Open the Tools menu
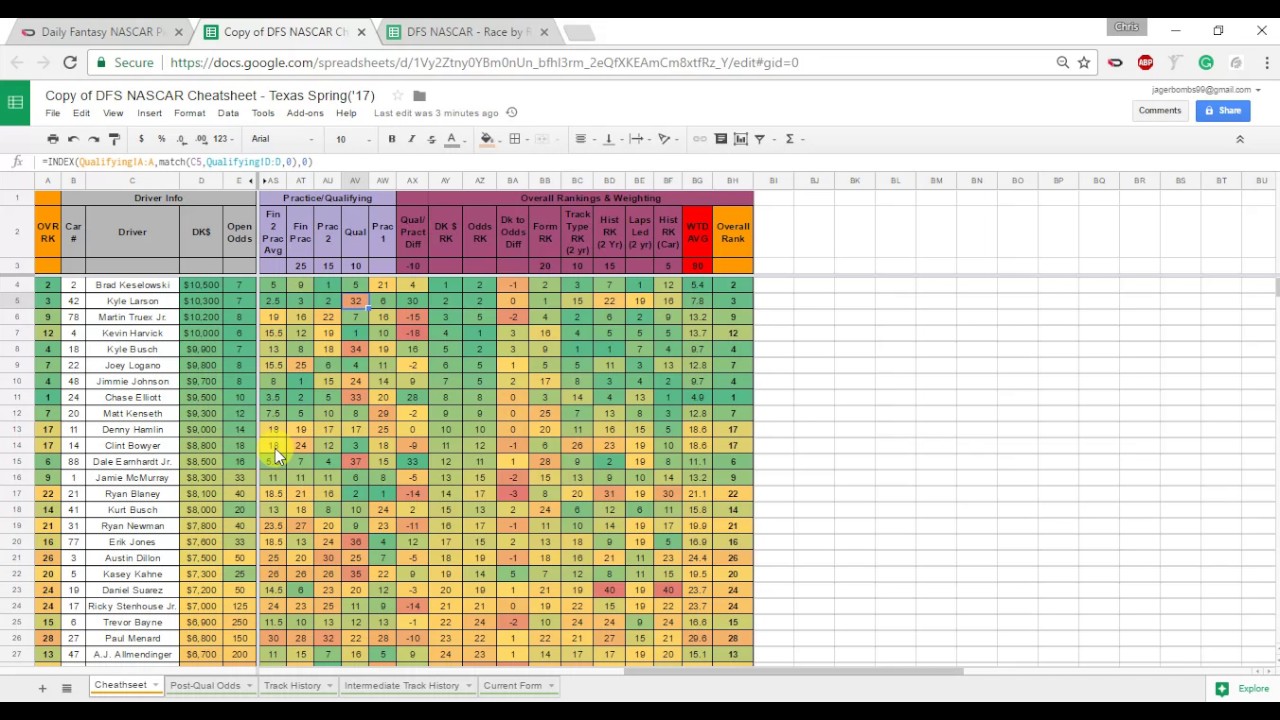The width and height of the screenshot is (1280, 720). coord(263,113)
